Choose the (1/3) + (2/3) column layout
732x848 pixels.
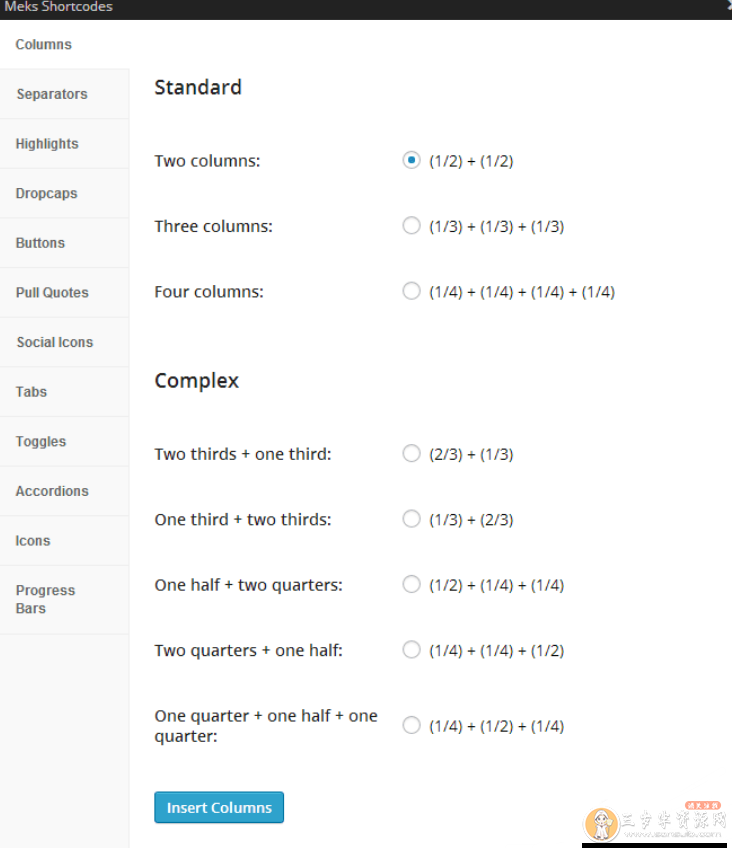click(x=411, y=519)
